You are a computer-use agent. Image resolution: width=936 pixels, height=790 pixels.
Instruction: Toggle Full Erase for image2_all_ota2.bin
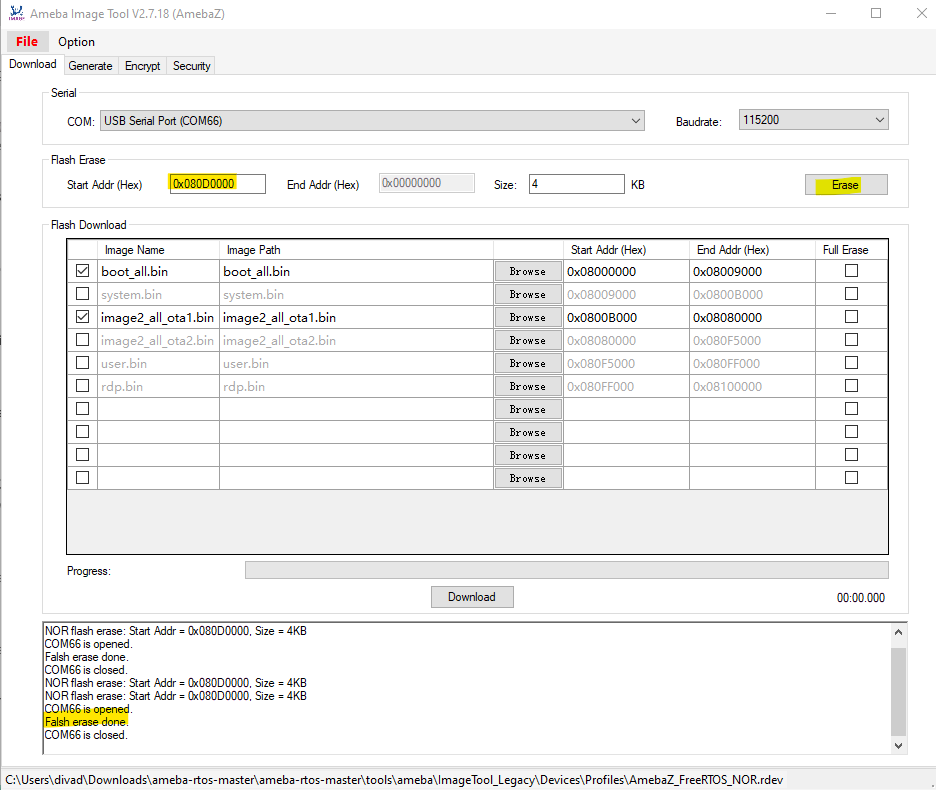coord(851,340)
